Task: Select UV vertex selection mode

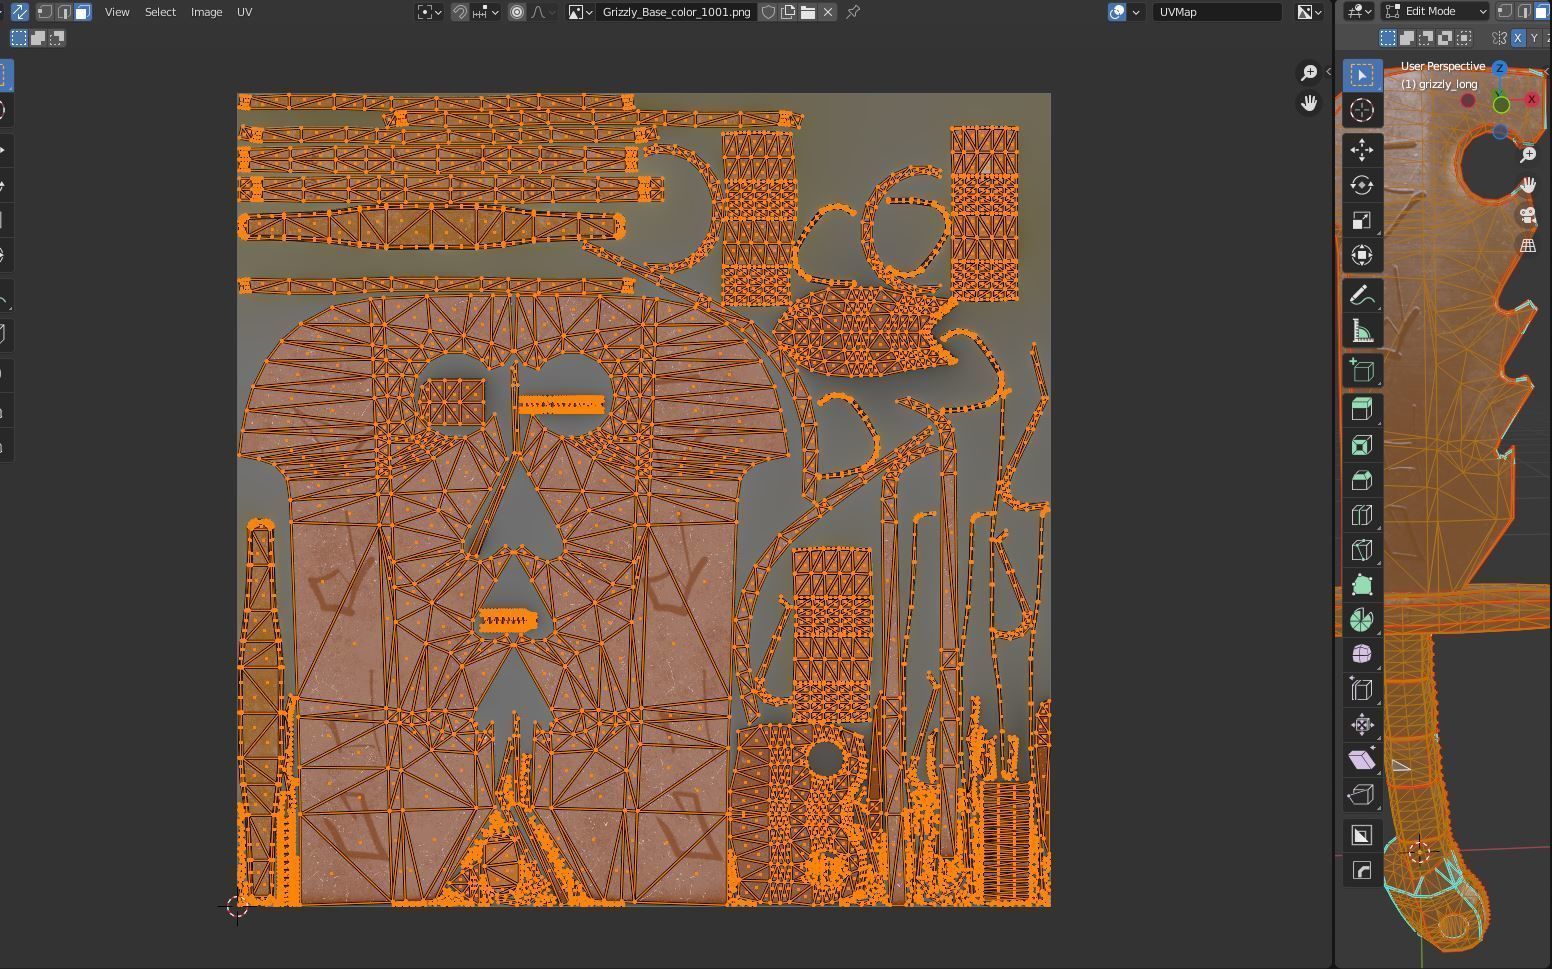Action: 45,12
